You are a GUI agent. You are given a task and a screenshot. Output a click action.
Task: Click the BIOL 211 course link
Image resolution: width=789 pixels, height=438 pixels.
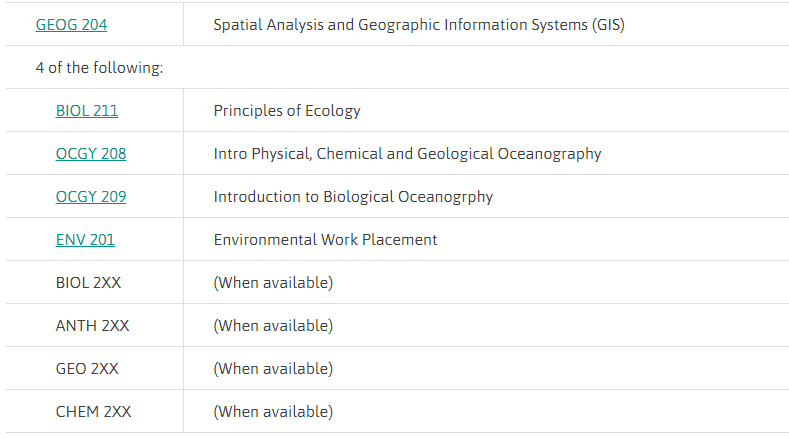click(x=87, y=111)
